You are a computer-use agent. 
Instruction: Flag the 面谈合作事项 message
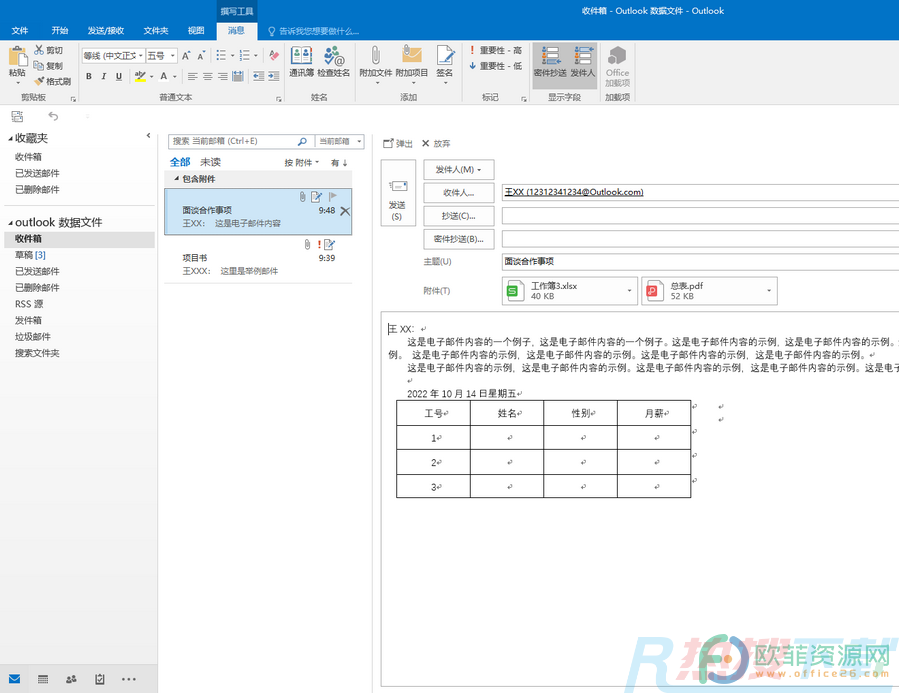(x=333, y=197)
